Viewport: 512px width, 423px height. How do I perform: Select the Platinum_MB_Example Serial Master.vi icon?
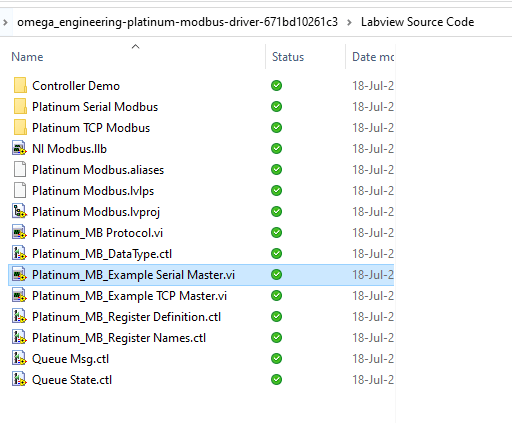click(x=19, y=275)
